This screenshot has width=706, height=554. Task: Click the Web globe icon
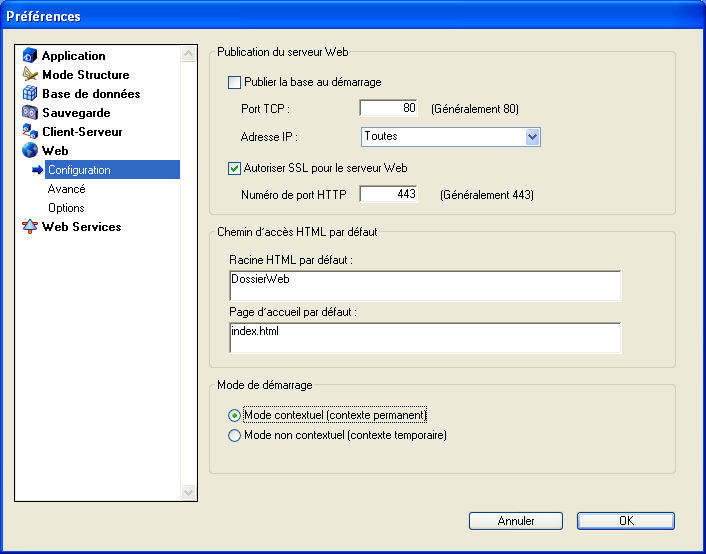30,151
